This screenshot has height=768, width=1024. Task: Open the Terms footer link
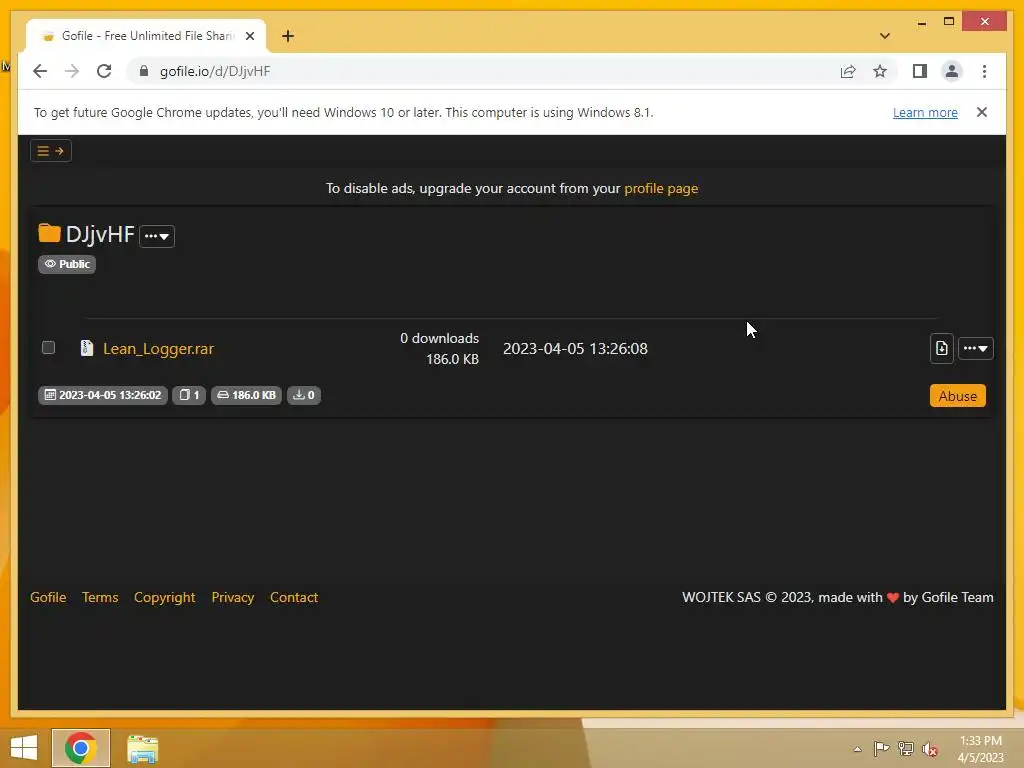click(100, 597)
